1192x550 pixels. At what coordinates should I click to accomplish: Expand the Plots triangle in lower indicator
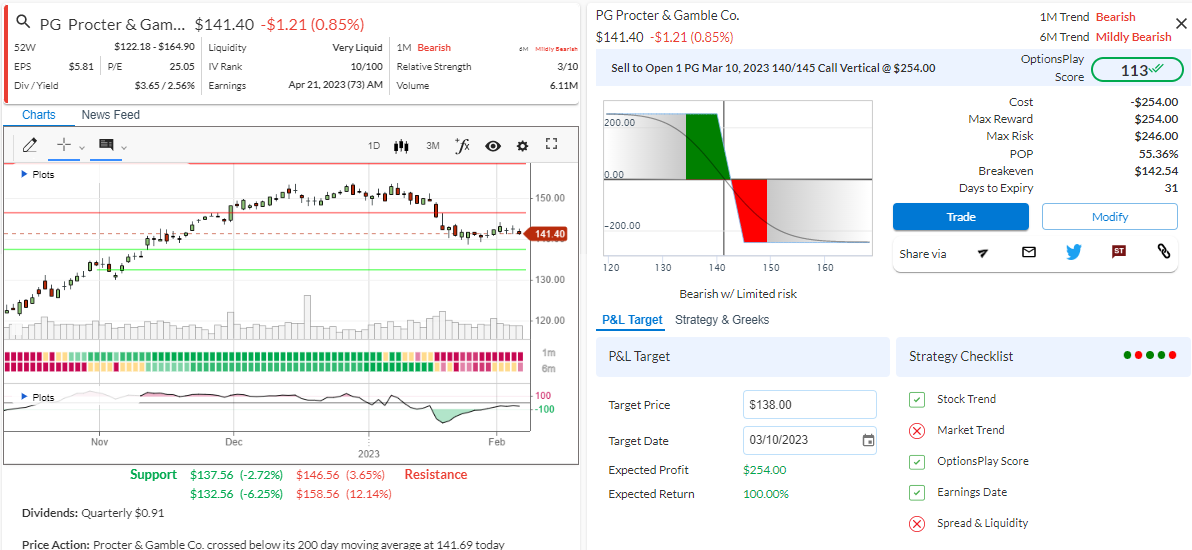[24, 397]
